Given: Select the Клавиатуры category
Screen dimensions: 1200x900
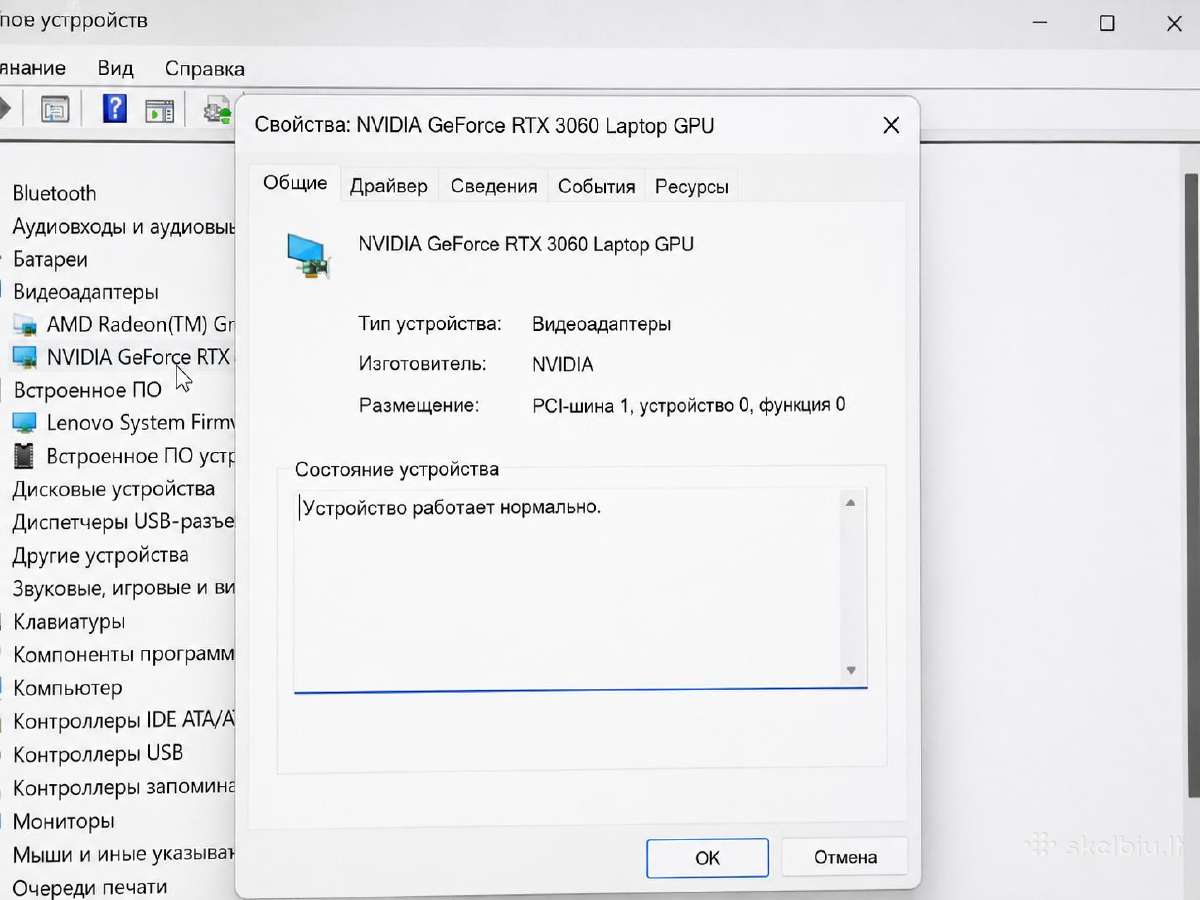Looking at the screenshot, I should [69, 621].
